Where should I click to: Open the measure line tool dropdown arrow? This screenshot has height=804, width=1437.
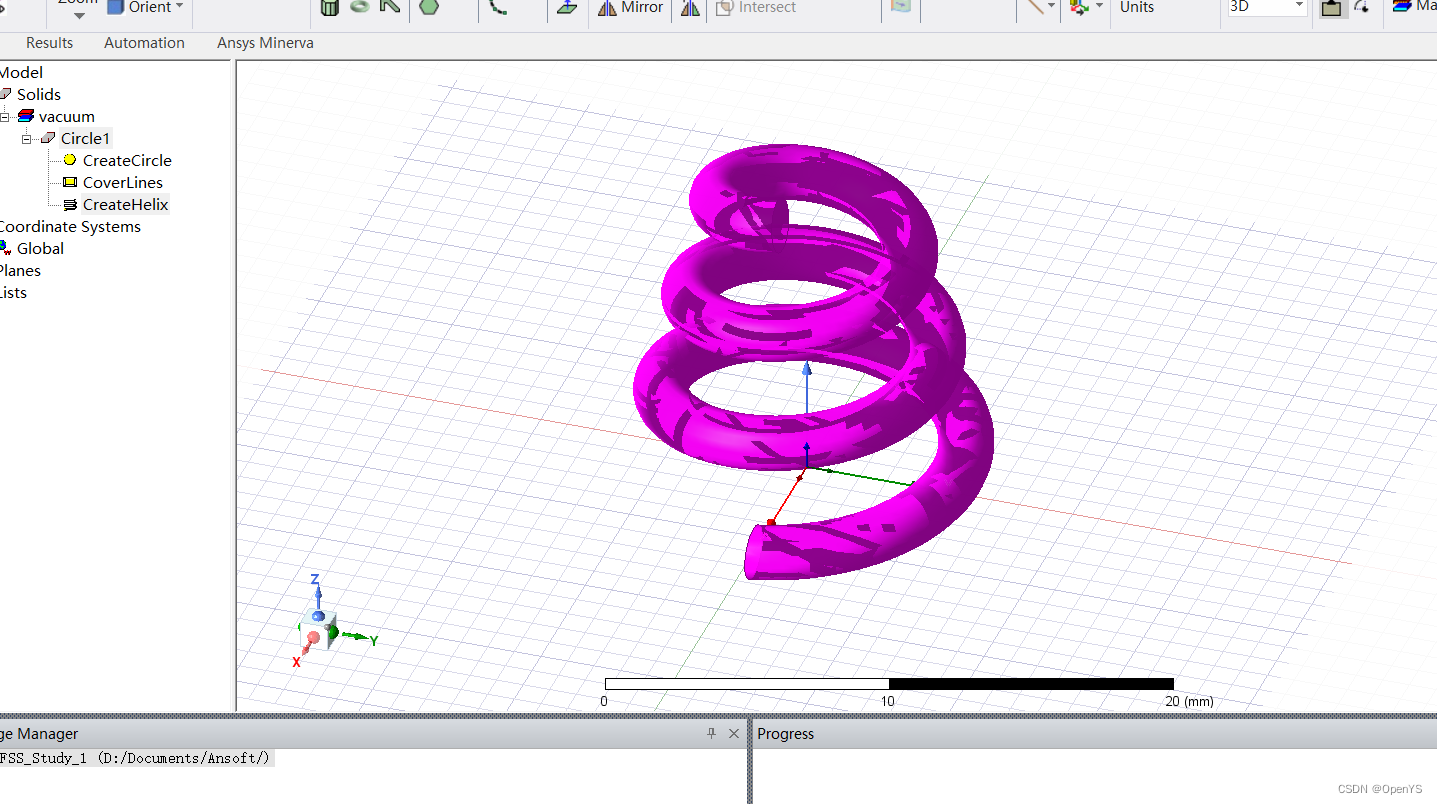(1051, 6)
